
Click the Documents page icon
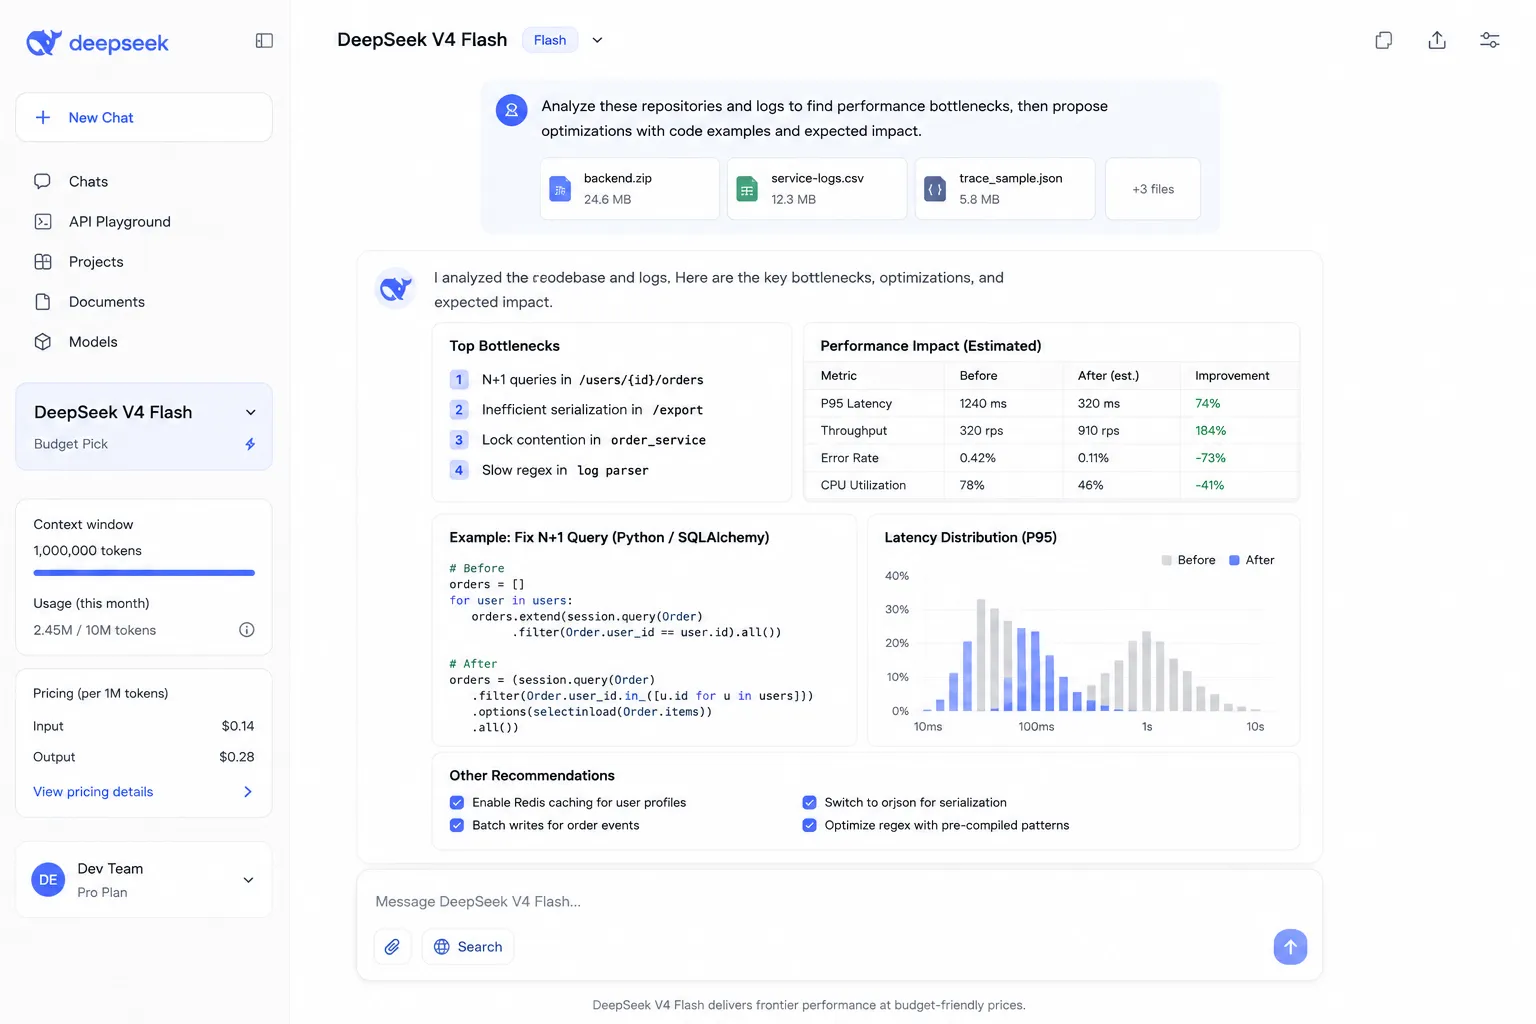(43, 301)
